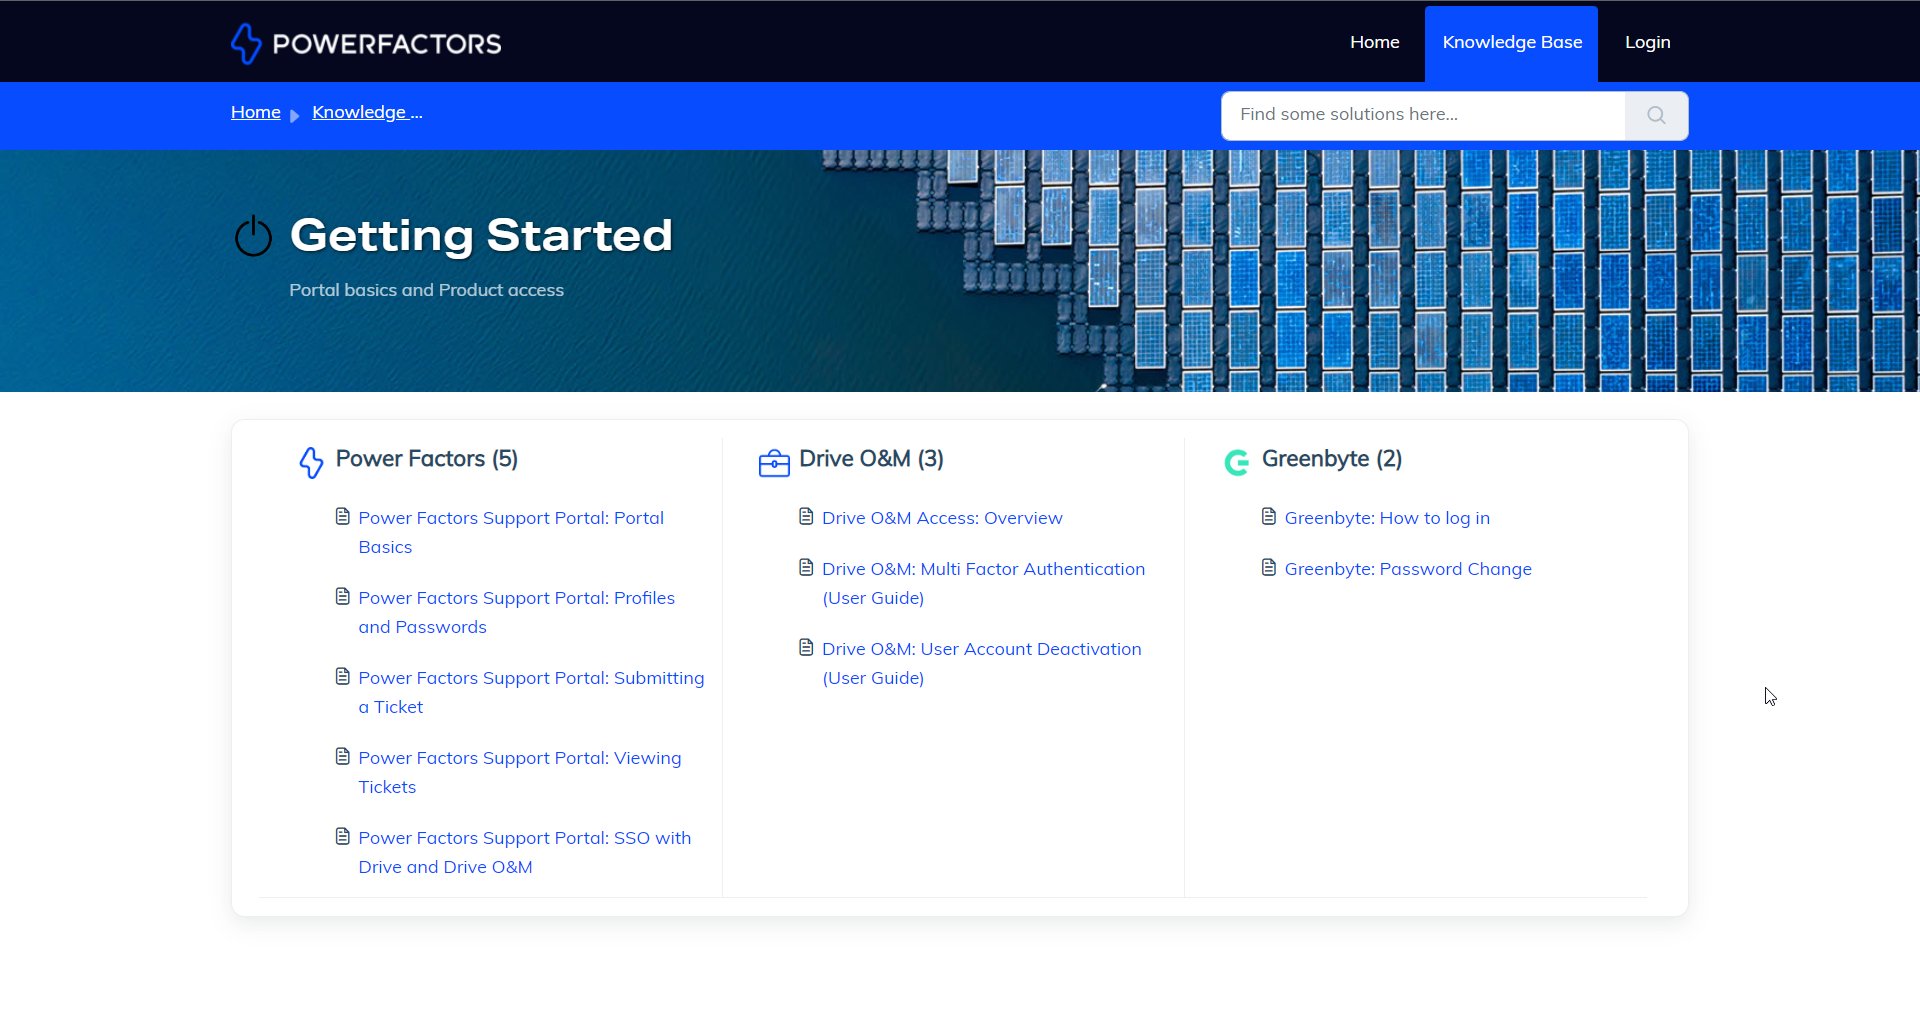
Task: Open the Login page
Action: point(1647,42)
